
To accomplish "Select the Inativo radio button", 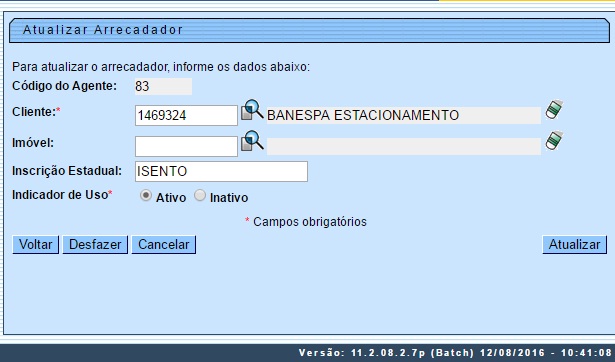I will pos(200,195).
